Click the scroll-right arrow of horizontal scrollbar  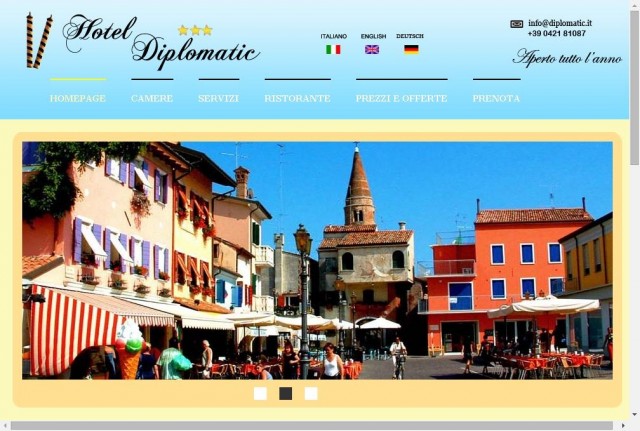coord(623,426)
